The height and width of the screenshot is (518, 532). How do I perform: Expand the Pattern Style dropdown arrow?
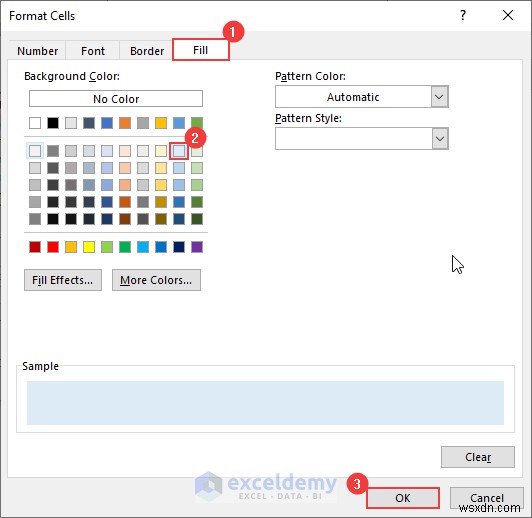point(440,139)
